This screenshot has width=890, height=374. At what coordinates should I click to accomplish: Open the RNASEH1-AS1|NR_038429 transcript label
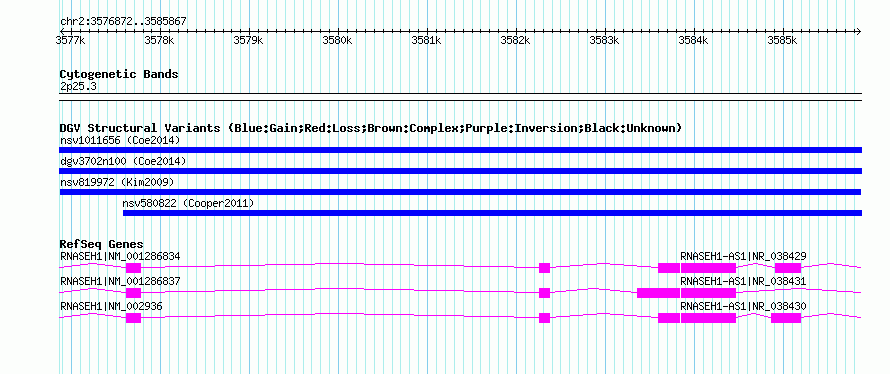pyautogui.click(x=744, y=257)
